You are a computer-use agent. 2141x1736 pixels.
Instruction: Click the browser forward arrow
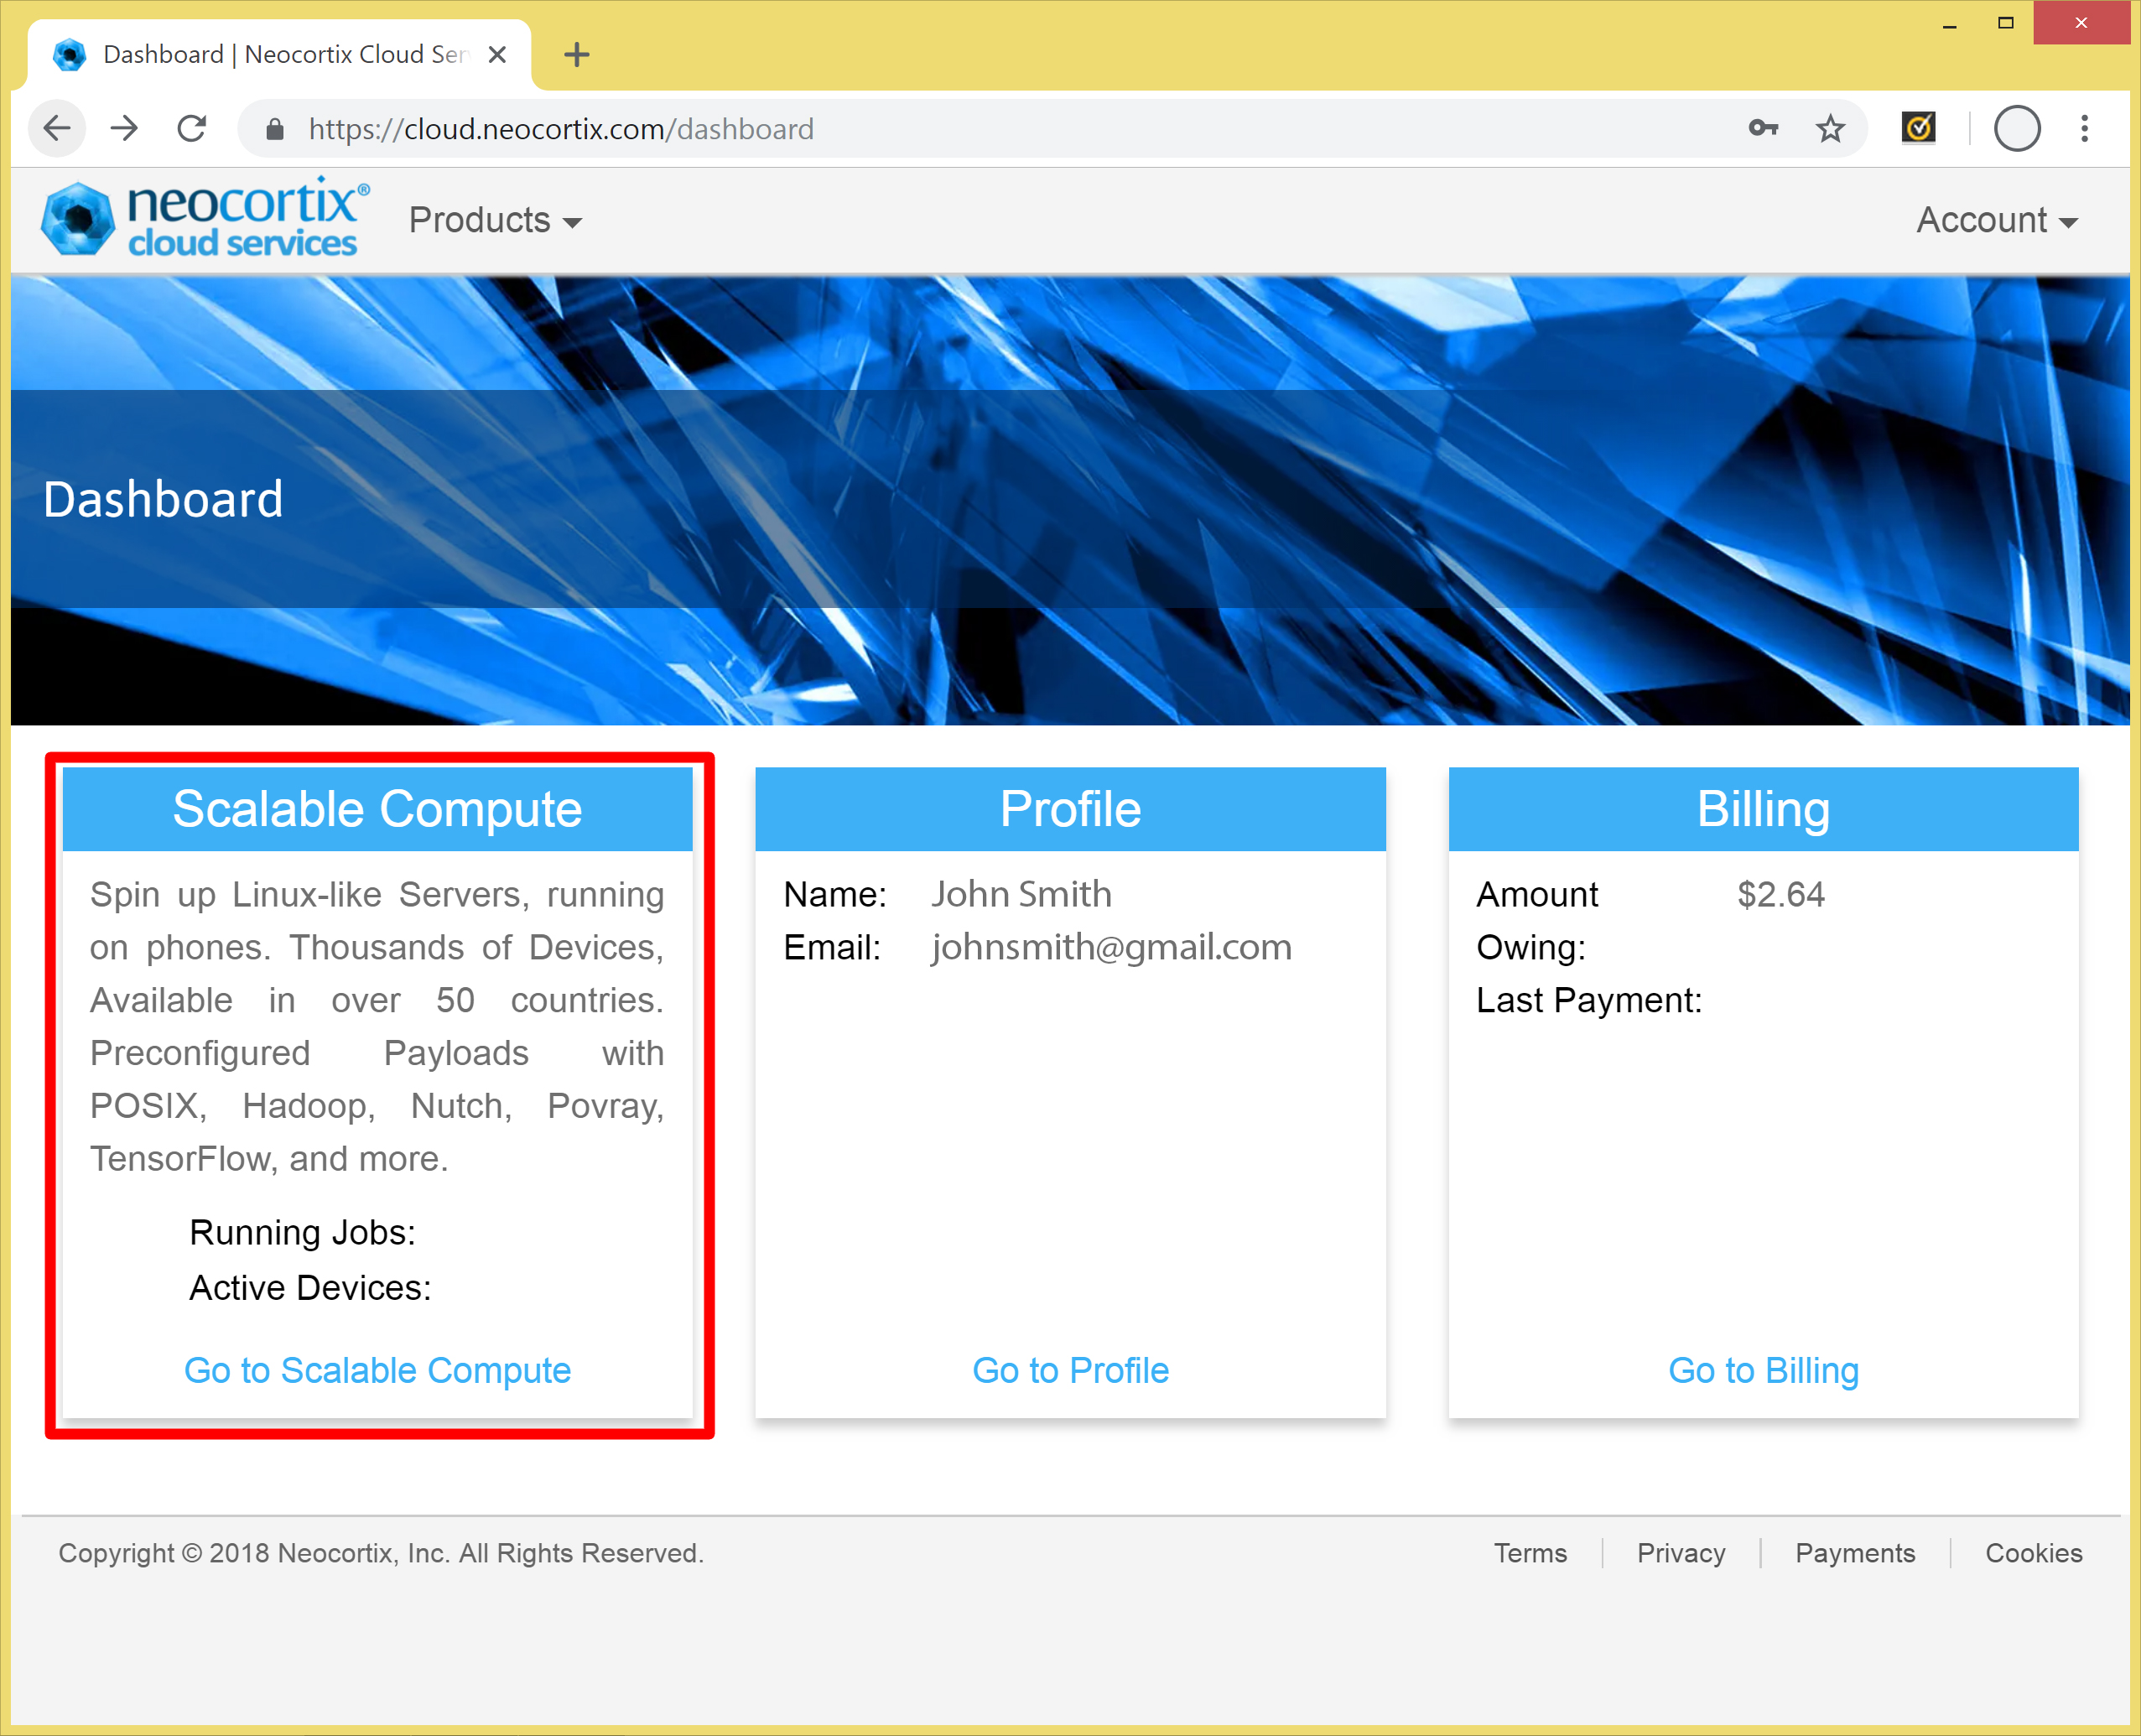(124, 128)
